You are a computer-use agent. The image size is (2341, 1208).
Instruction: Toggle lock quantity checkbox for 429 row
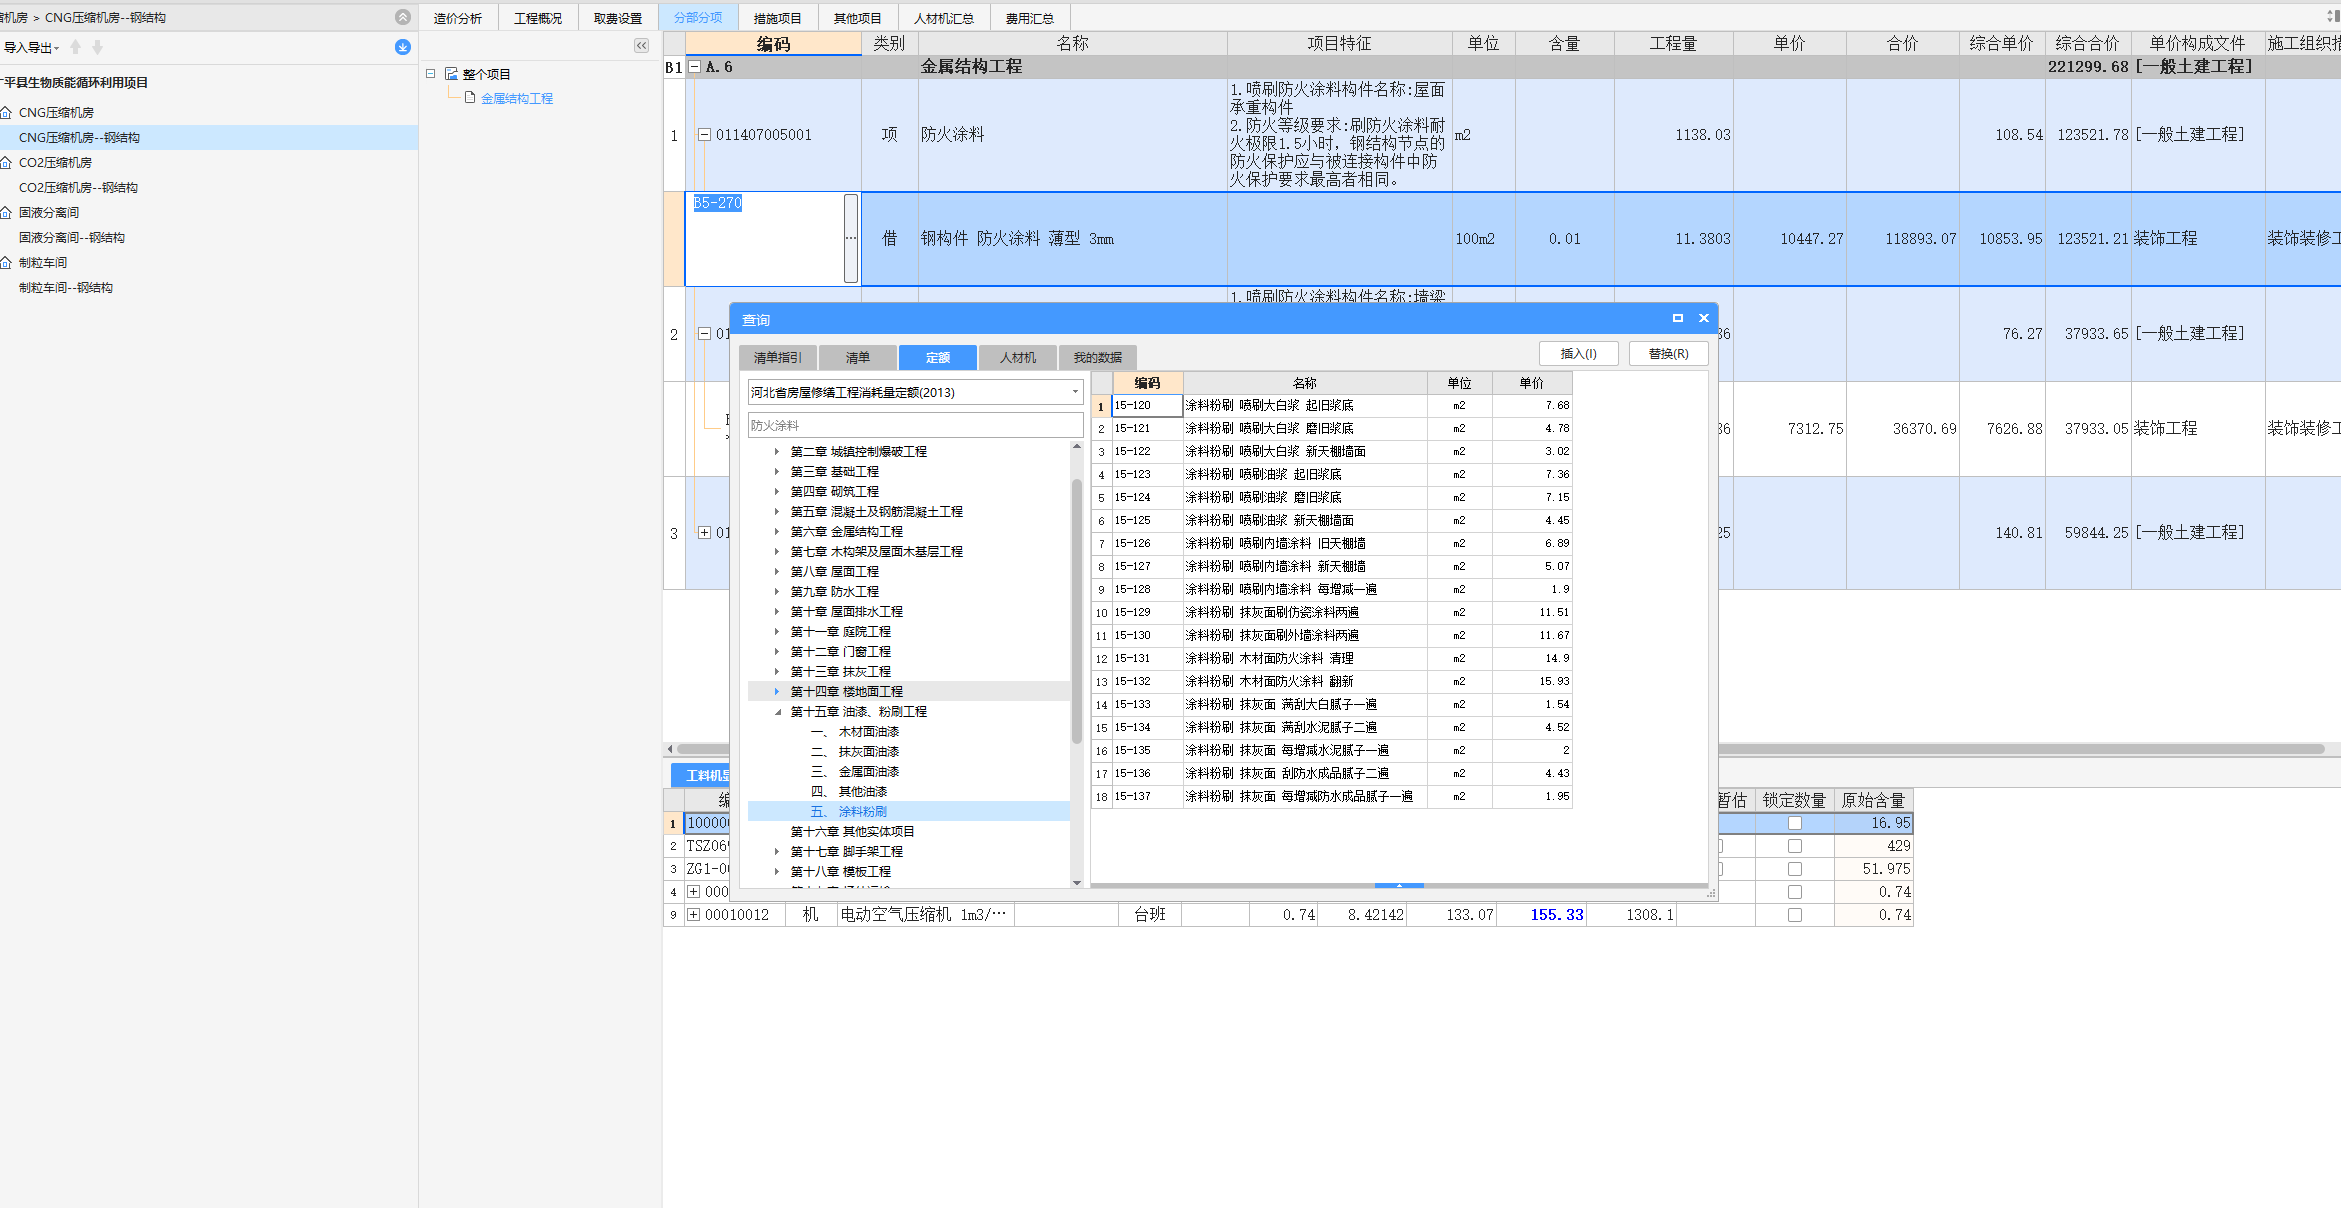click(1795, 846)
